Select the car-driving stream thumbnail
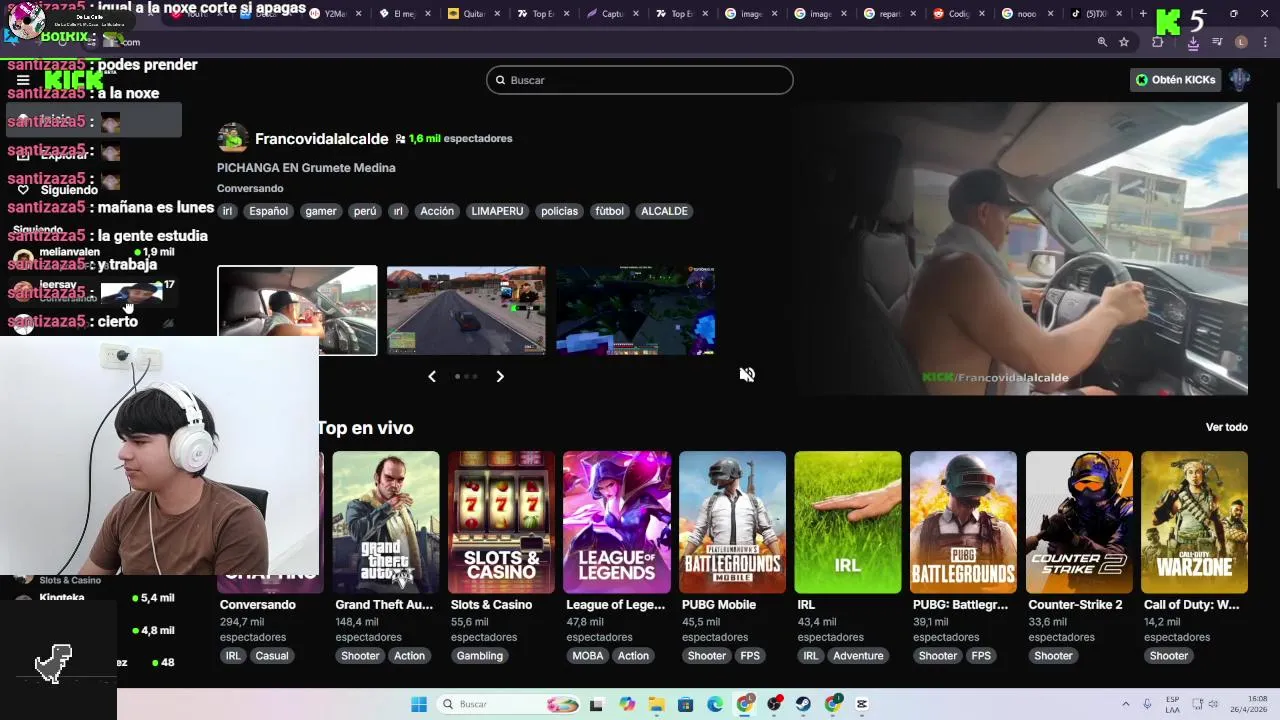This screenshot has width=1280, height=720. [297, 310]
